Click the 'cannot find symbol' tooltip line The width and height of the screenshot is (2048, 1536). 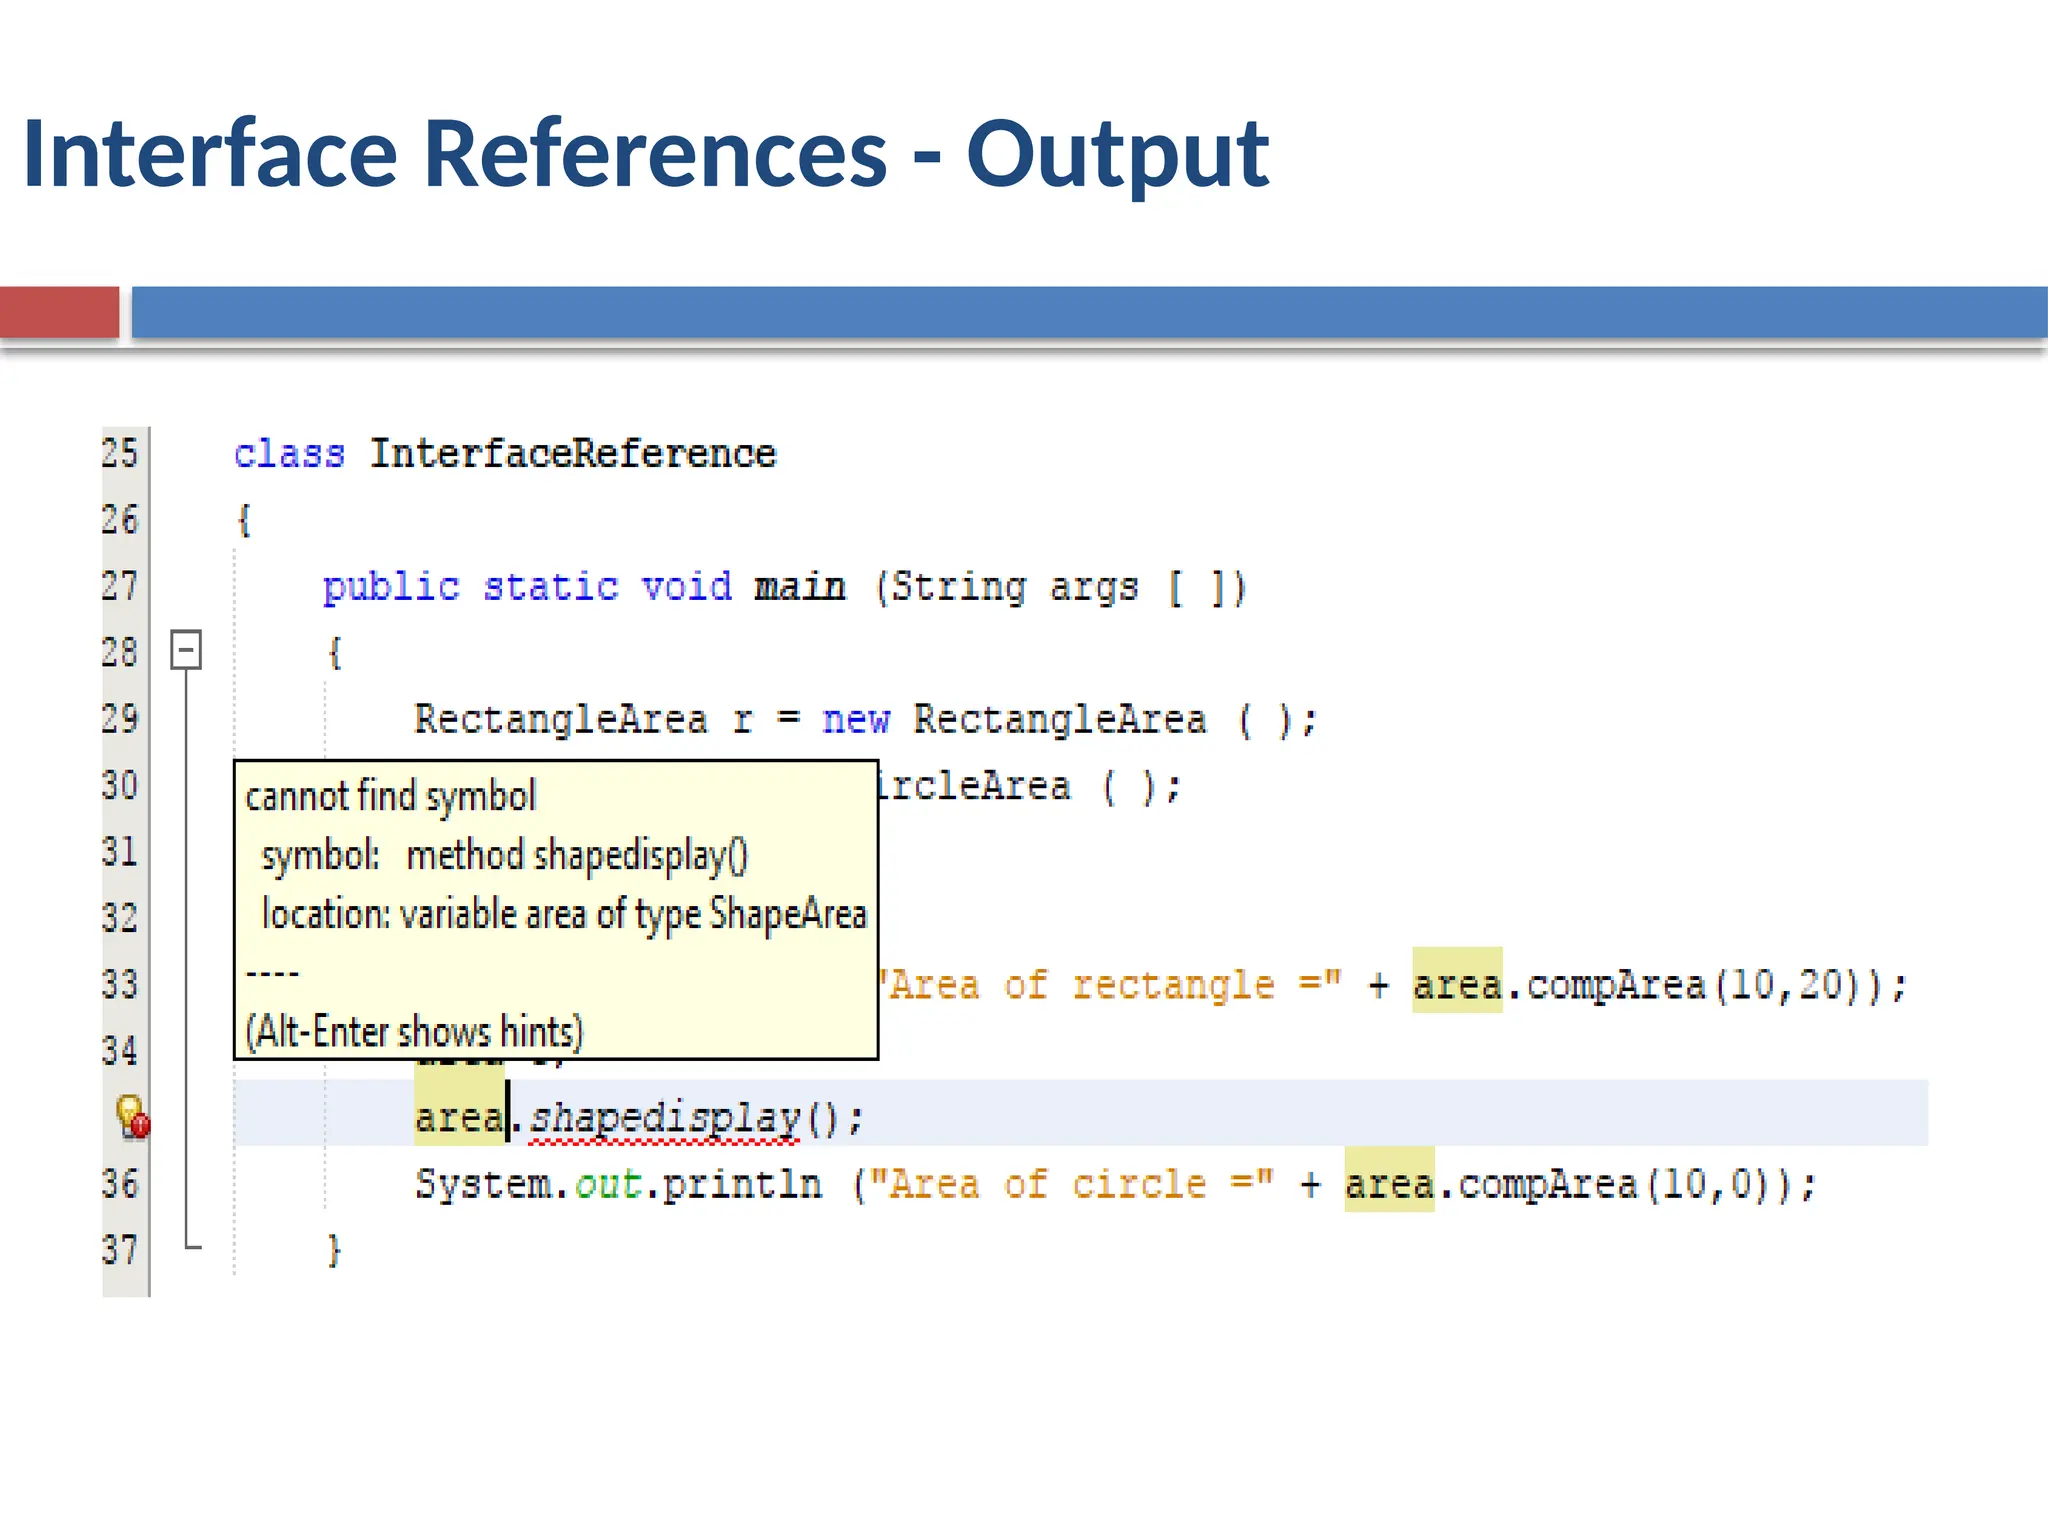coord(391,796)
